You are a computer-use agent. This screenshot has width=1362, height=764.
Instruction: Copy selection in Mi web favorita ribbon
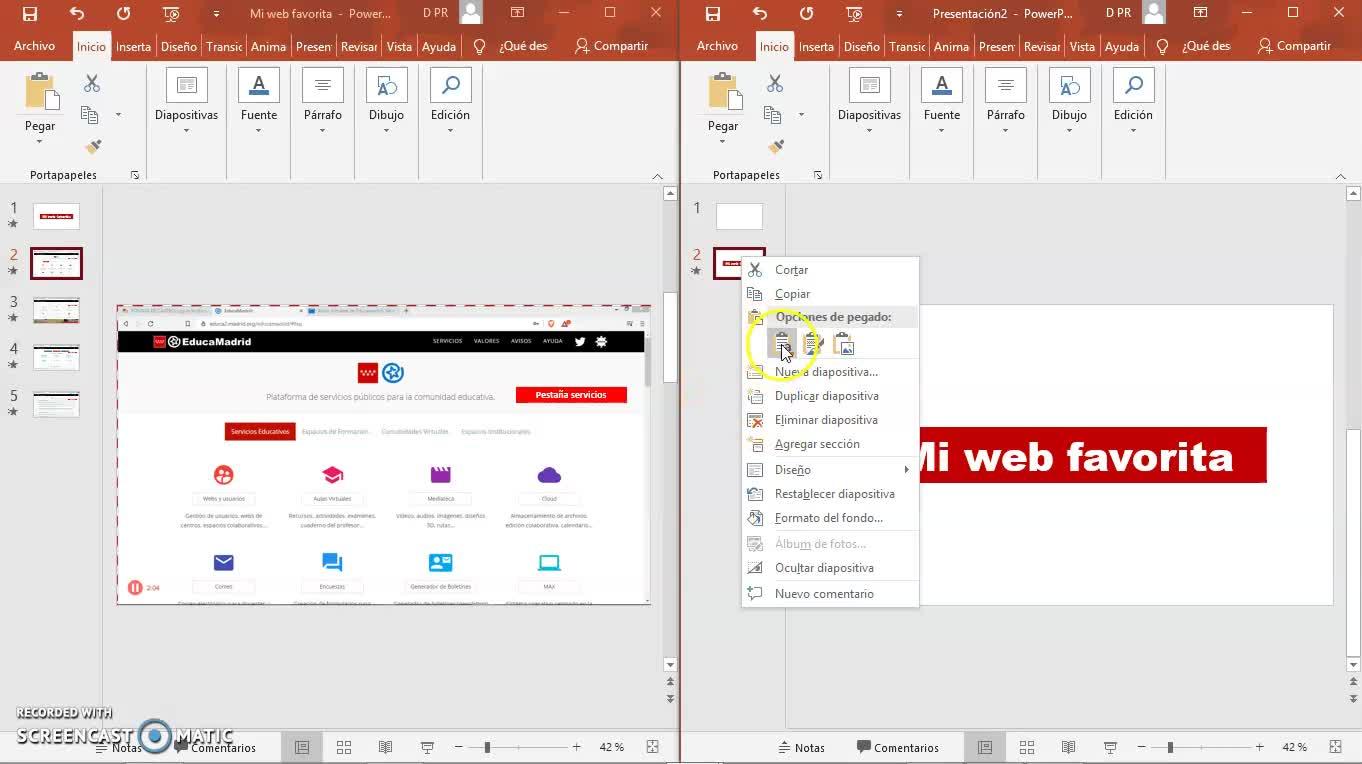click(90, 115)
